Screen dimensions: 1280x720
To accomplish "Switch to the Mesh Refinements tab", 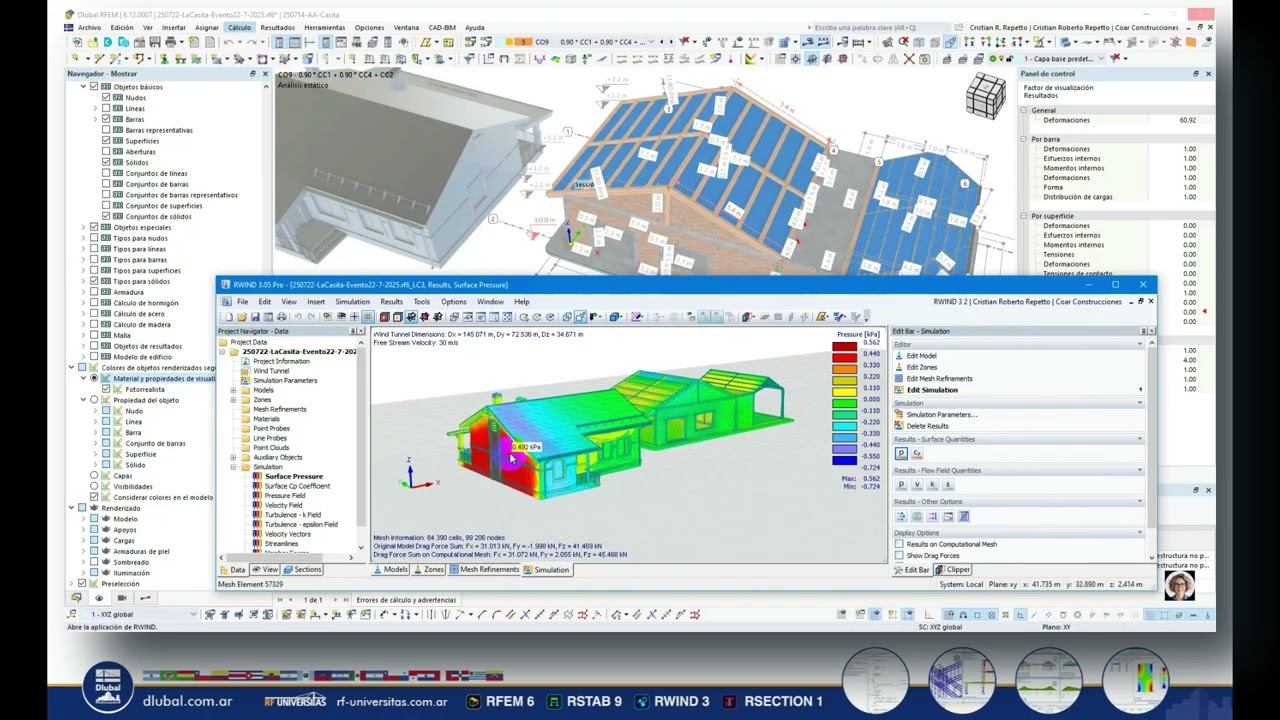I will click(485, 570).
